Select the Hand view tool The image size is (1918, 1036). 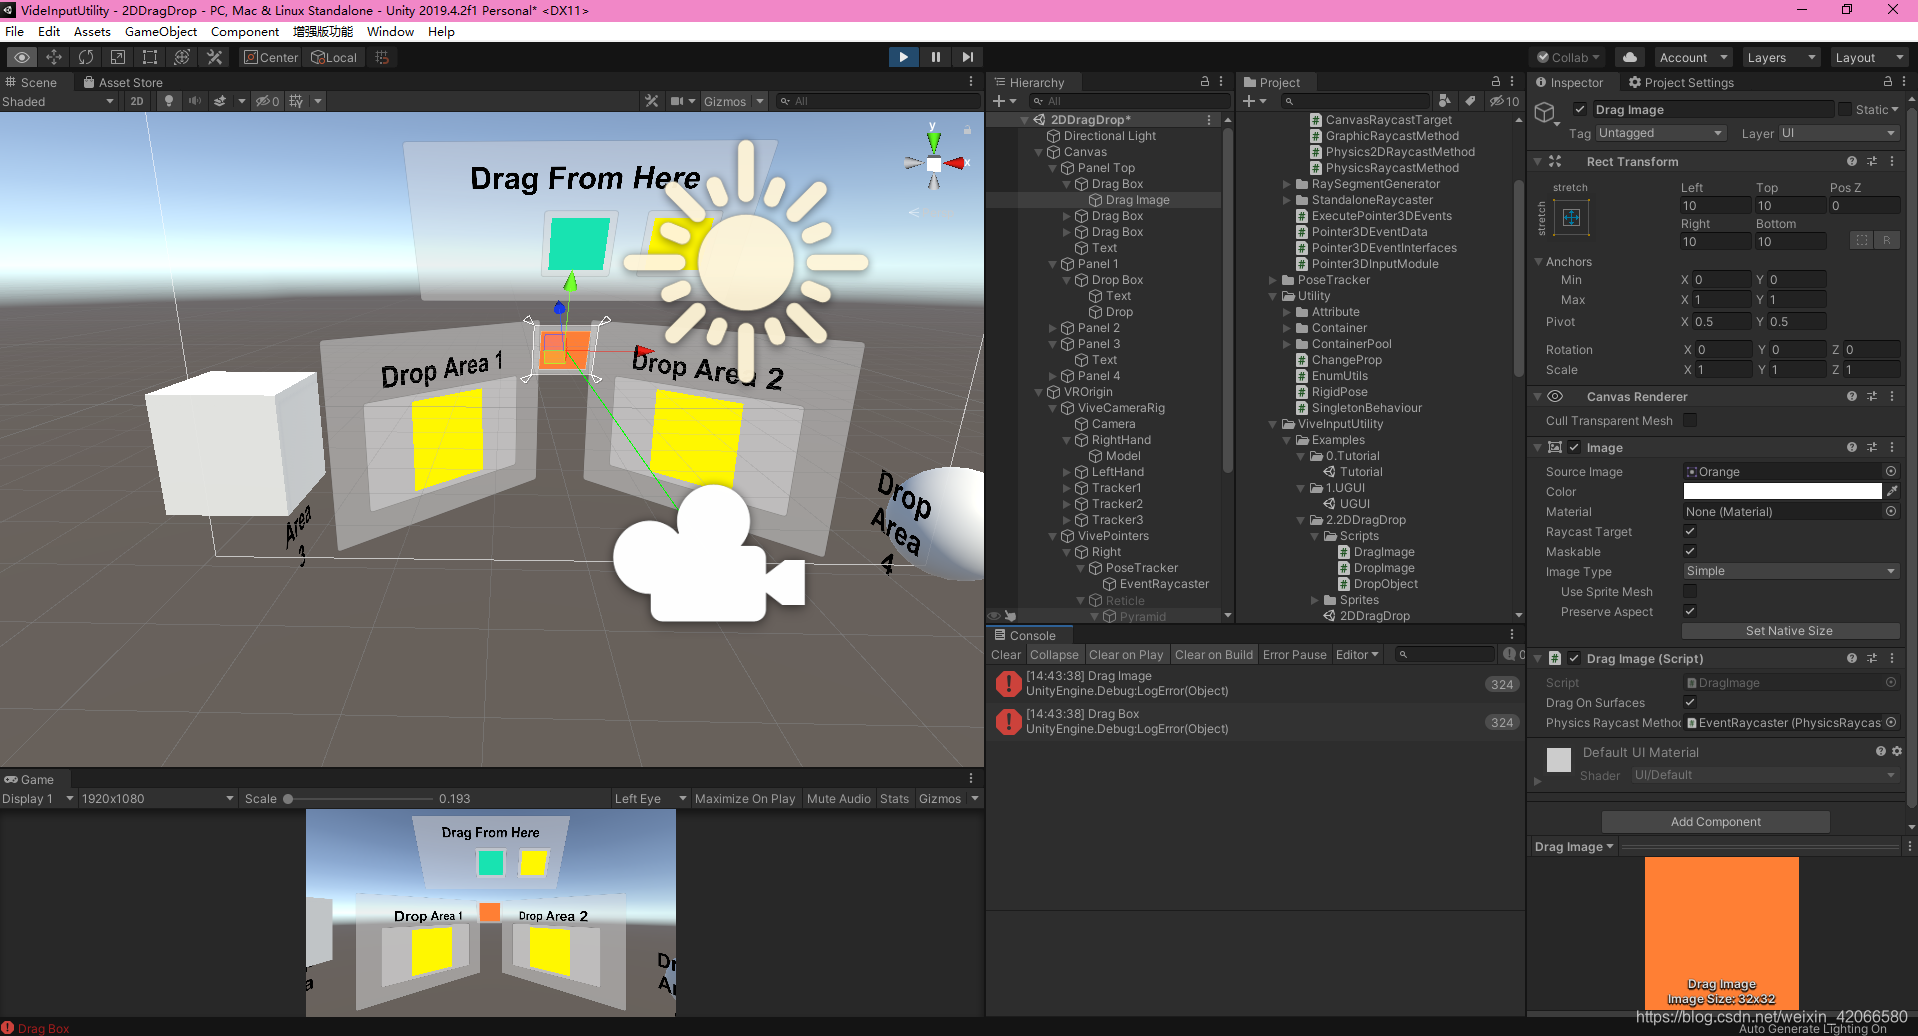click(21, 57)
